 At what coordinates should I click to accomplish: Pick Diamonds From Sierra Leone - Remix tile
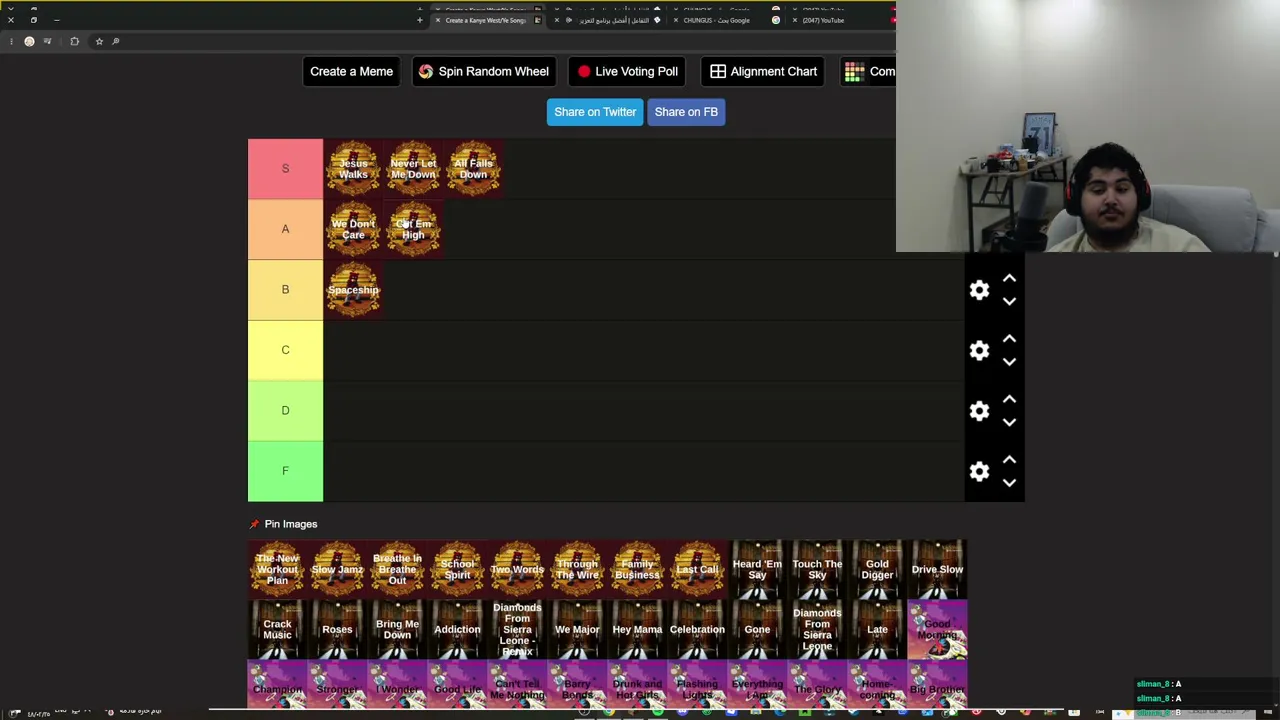point(517,630)
